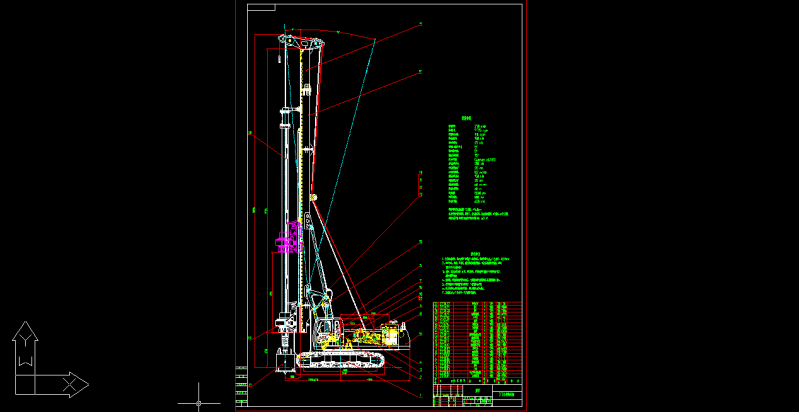Click the crosshair cursor marker
The width and height of the screenshot is (799, 412).
click(199, 402)
